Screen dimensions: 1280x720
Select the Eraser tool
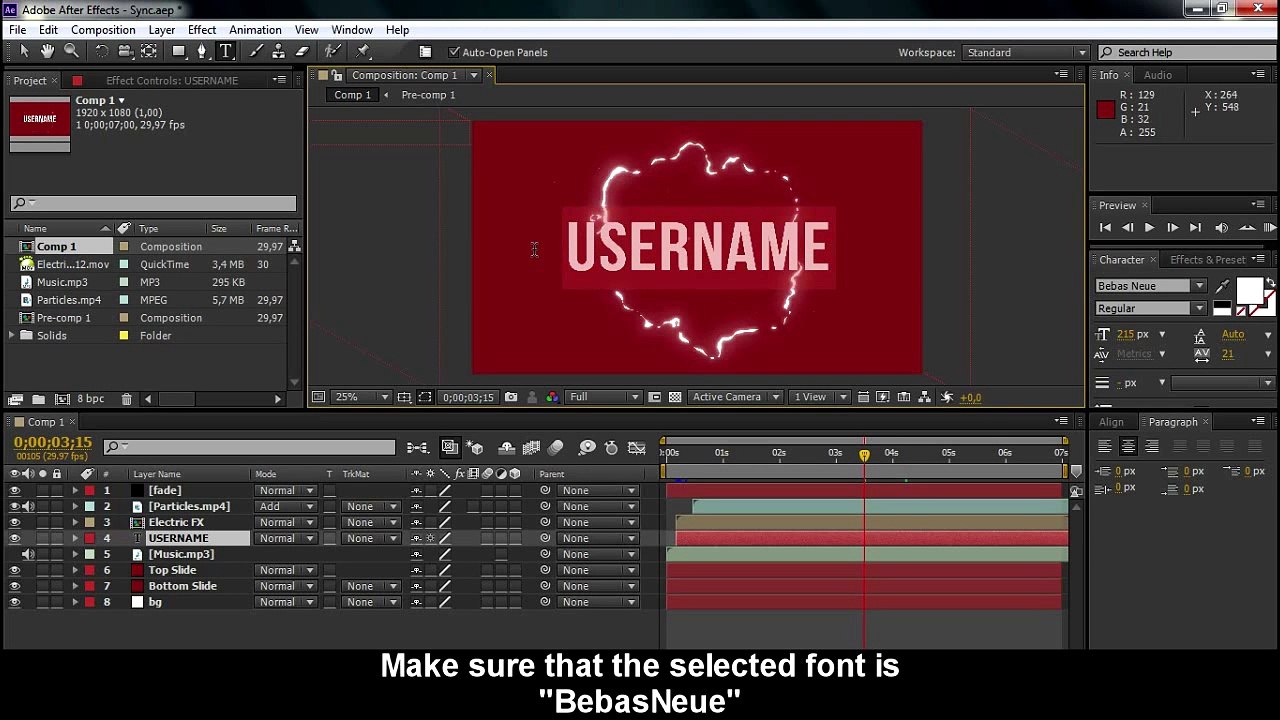301,51
